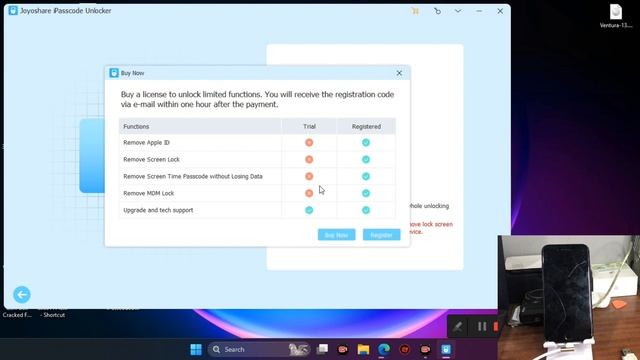
Task: Click the Joyoshare app icon in taskbar
Action: pyautogui.click(x=446, y=349)
